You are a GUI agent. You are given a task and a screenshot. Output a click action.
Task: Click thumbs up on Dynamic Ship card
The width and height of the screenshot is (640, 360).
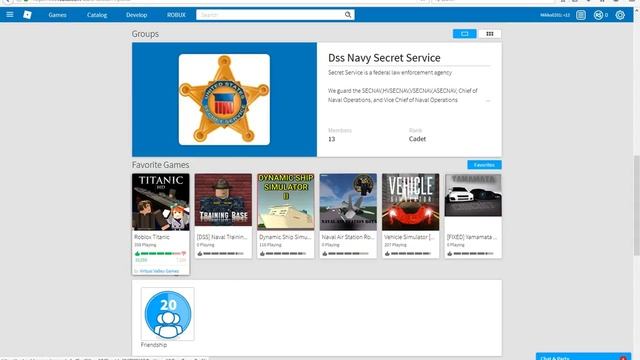(262, 253)
